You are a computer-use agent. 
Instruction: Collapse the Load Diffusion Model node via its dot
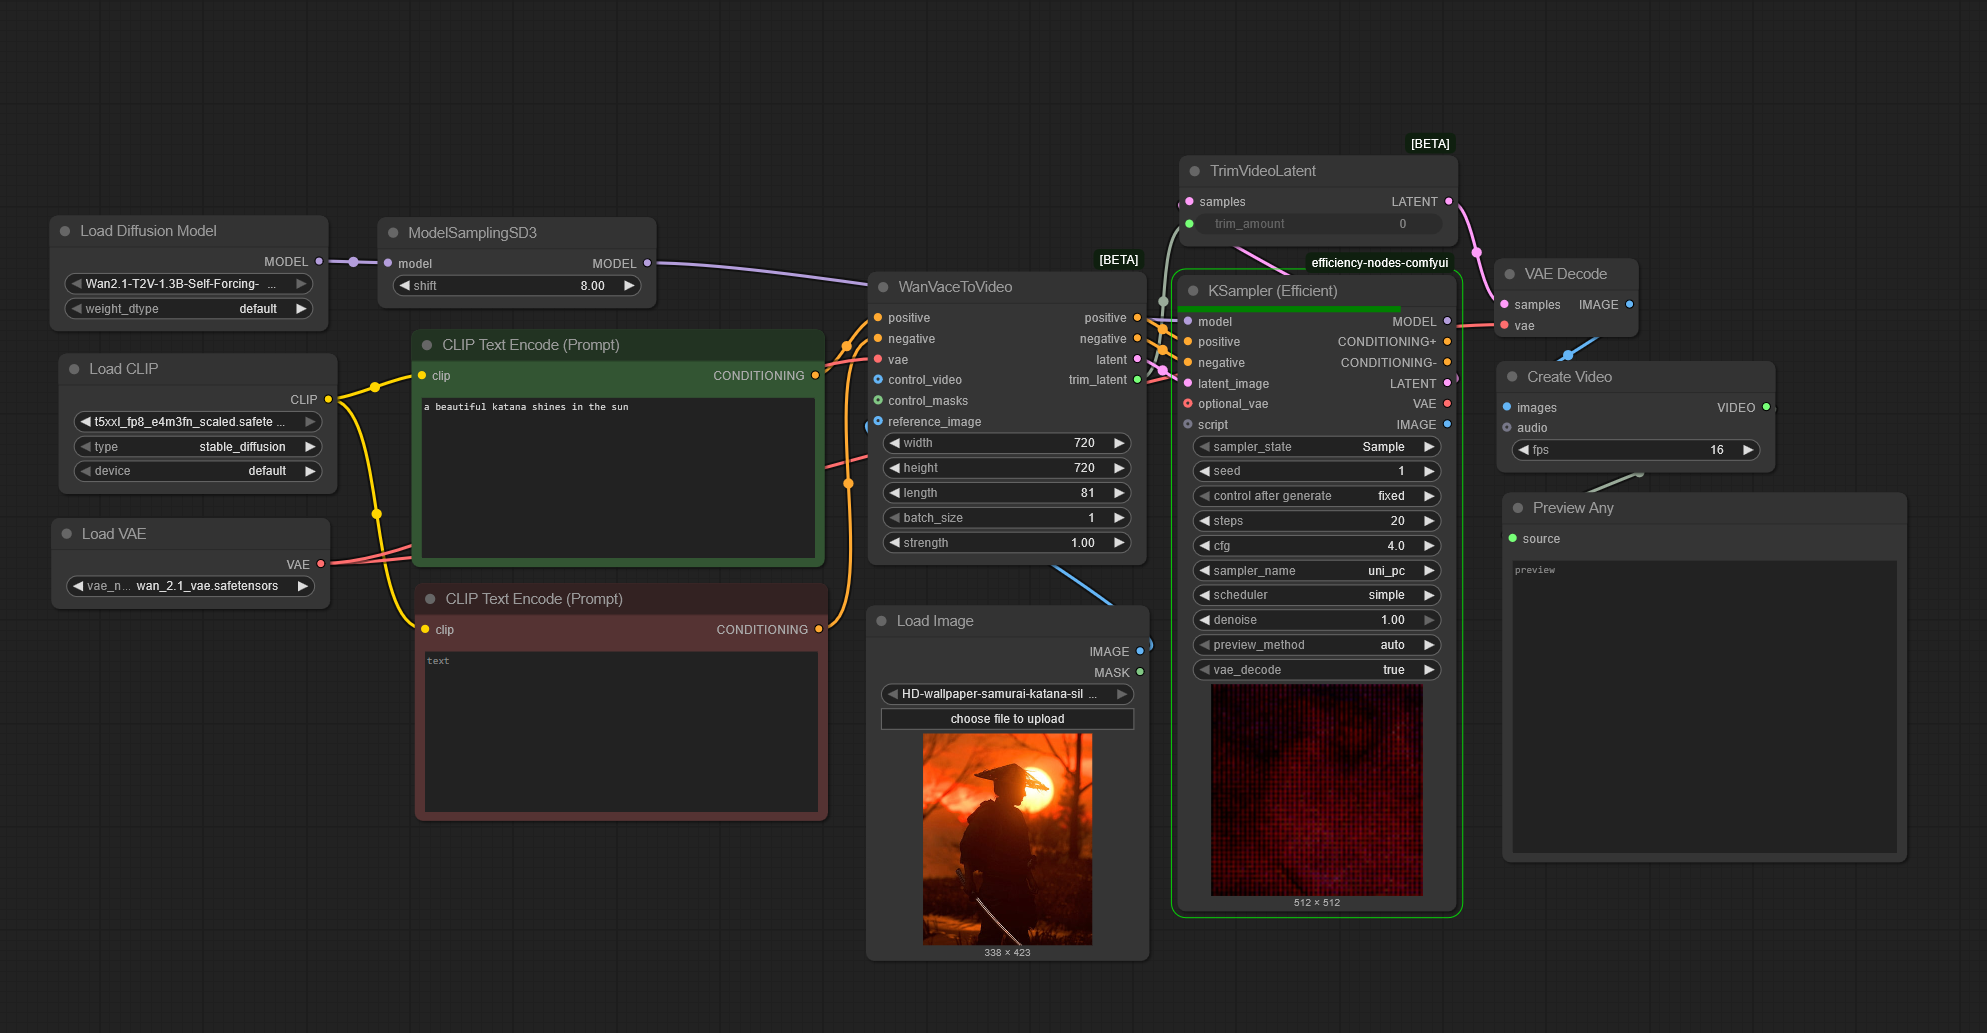[65, 231]
